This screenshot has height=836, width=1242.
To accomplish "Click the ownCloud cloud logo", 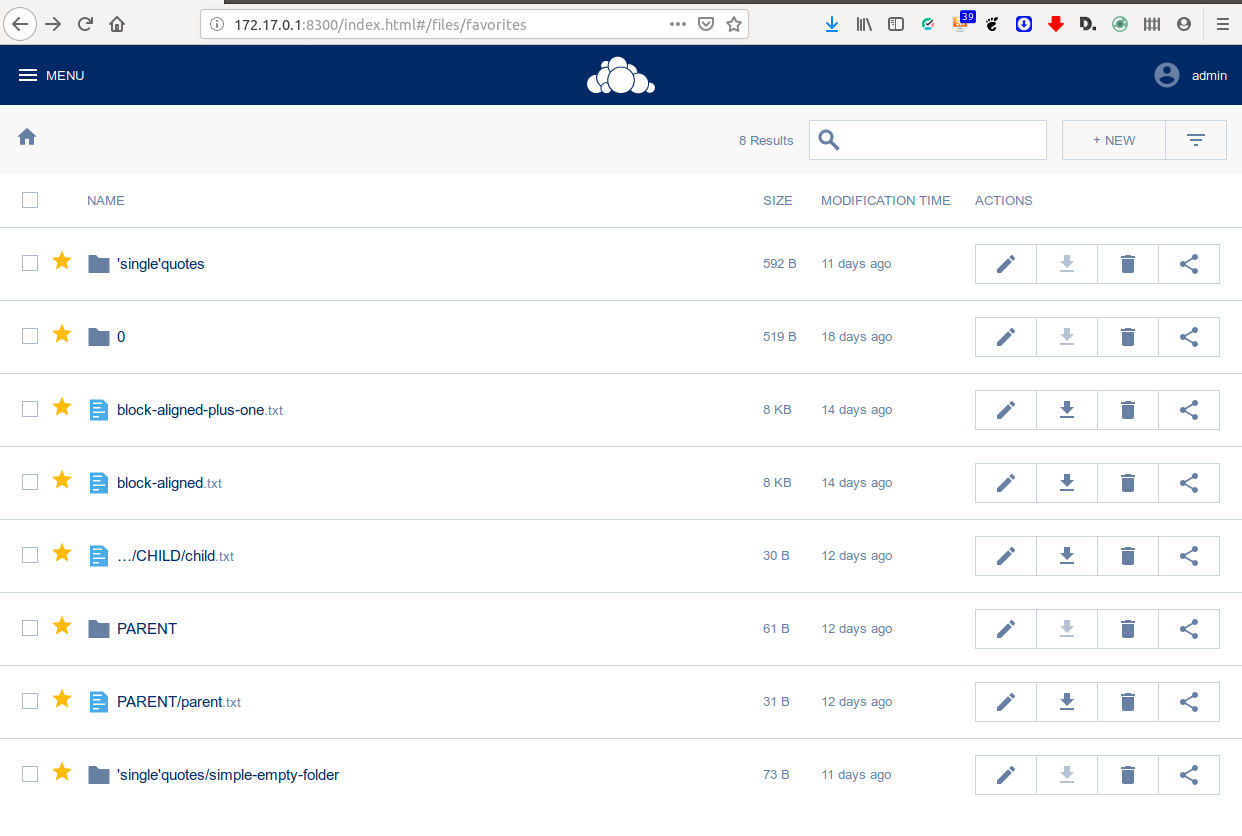I will pos(620,76).
